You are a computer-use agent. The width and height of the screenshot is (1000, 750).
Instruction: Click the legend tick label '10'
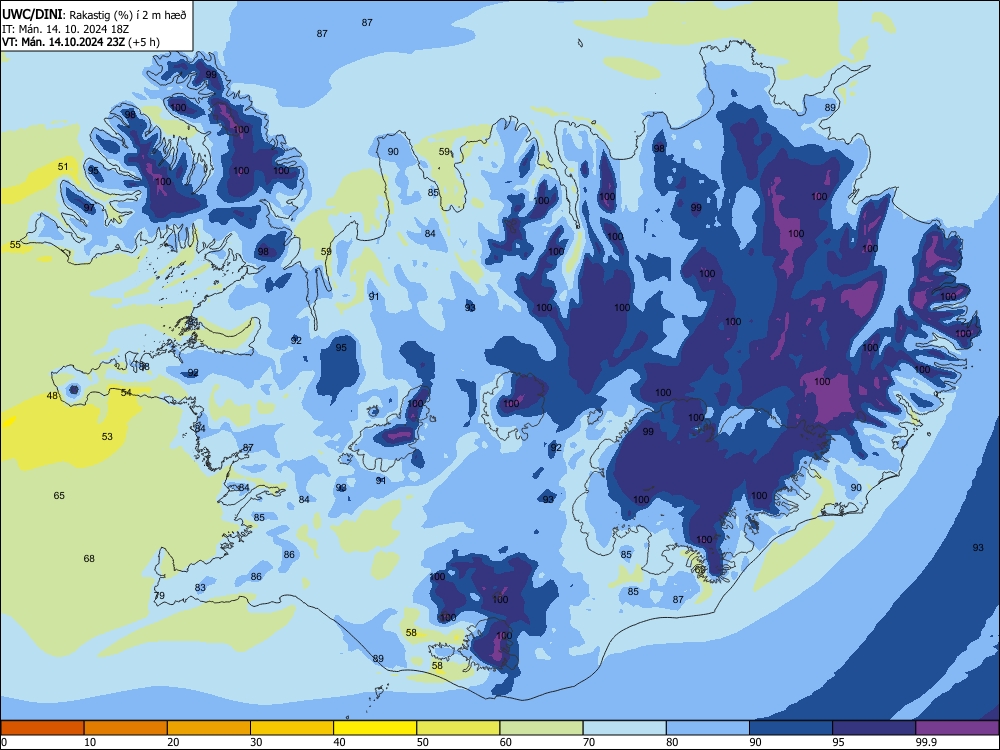pyautogui.click(x=90, y=742)
